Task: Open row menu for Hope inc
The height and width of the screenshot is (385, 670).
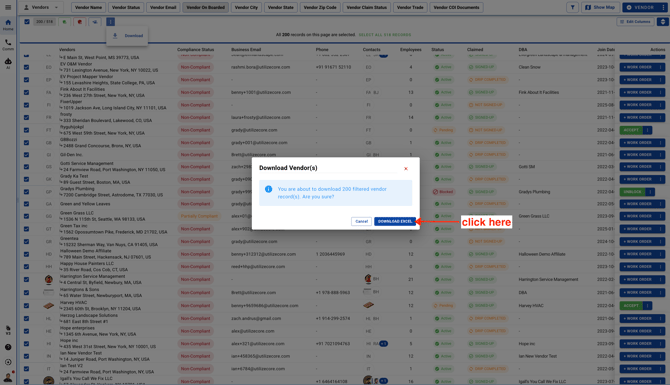Action: (x=661, y=344)
